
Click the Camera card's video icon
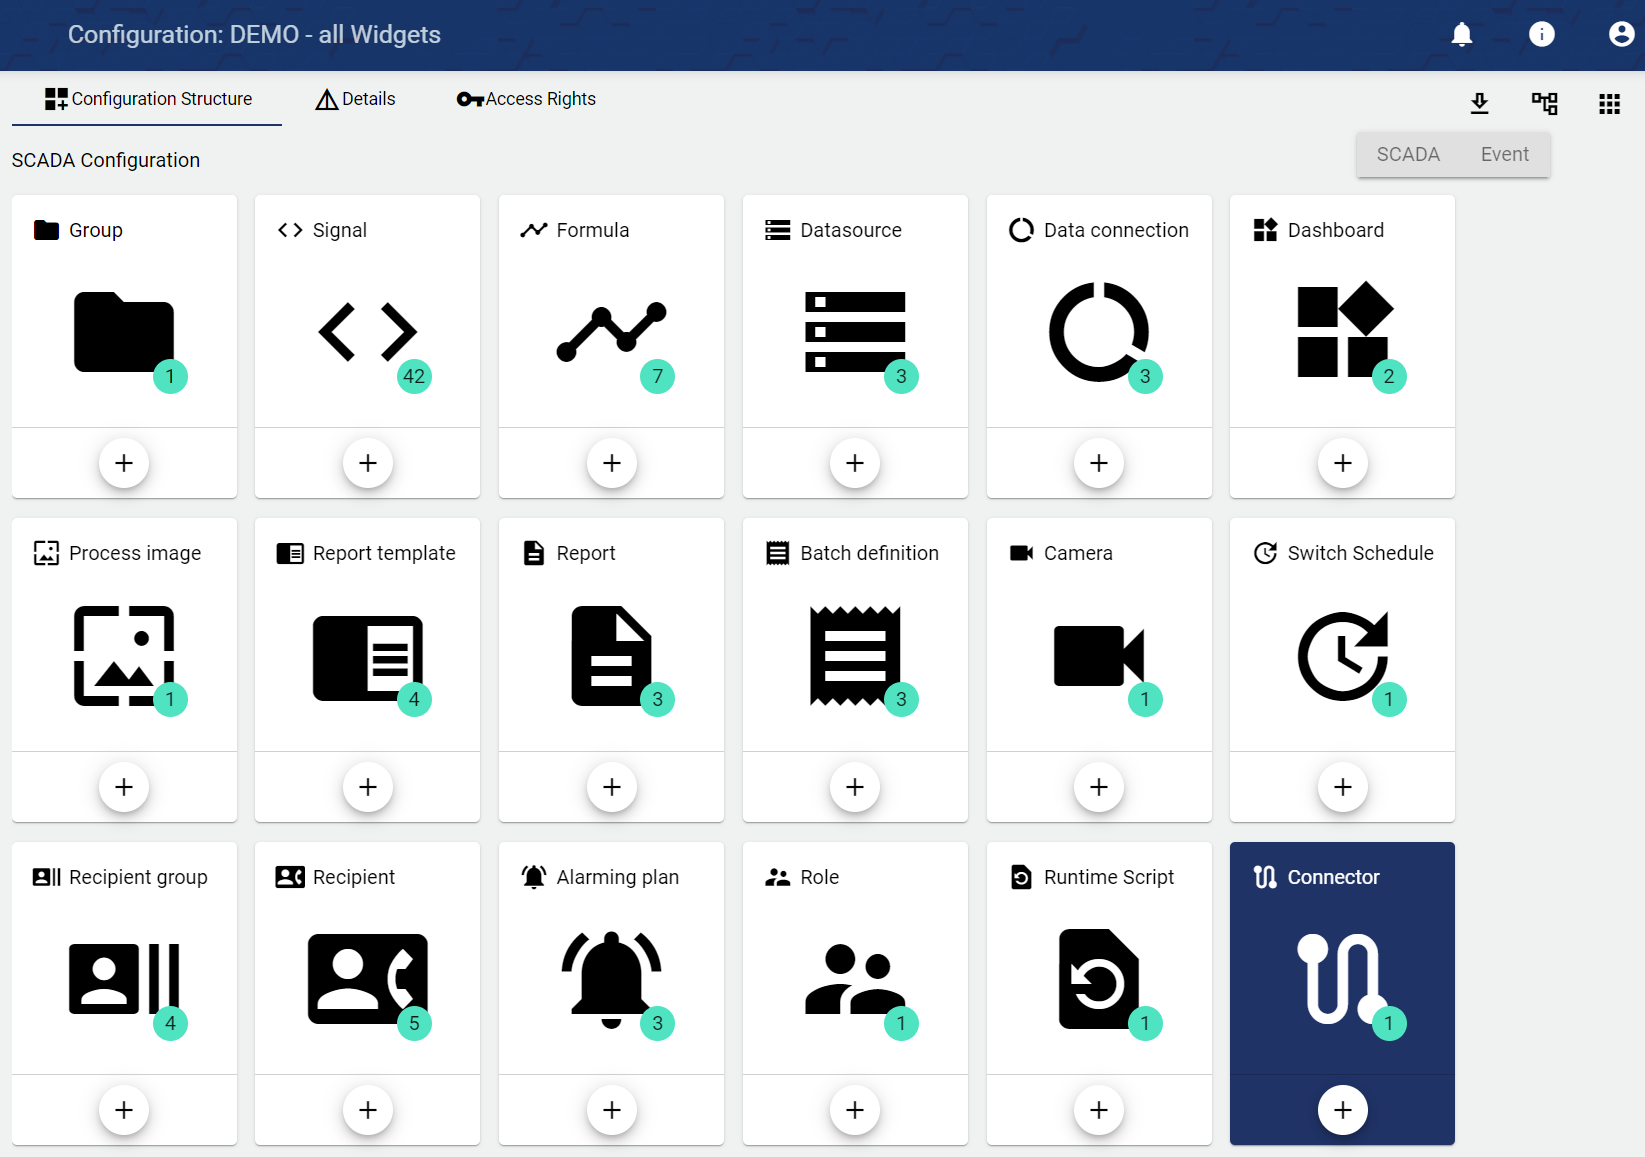pyautogui.click(x=1098, y=656)
